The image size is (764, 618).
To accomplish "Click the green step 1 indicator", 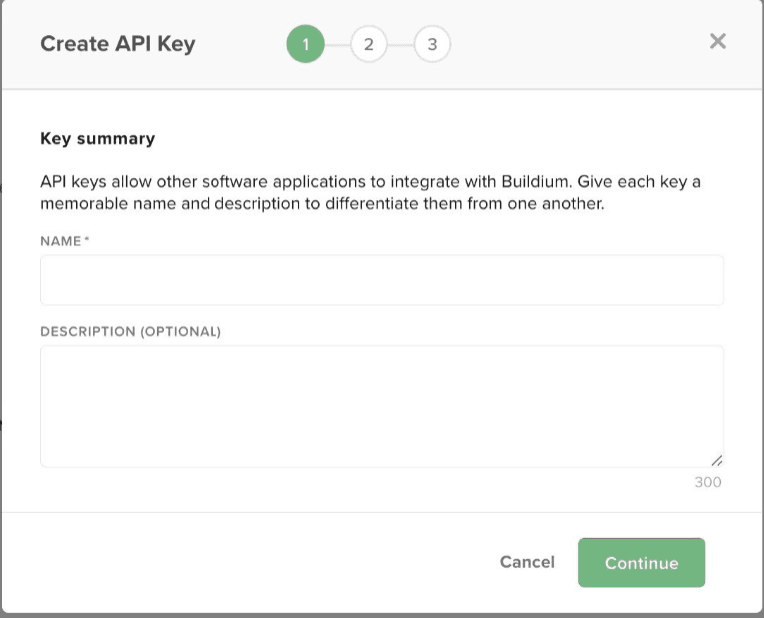I will point(305,44).
